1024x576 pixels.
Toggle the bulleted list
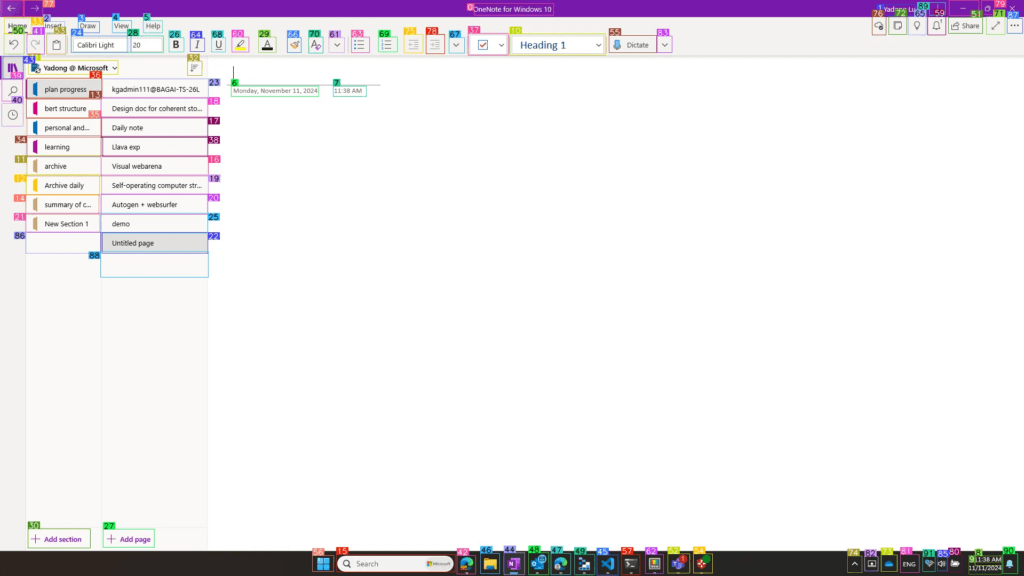tap(359, 45)
